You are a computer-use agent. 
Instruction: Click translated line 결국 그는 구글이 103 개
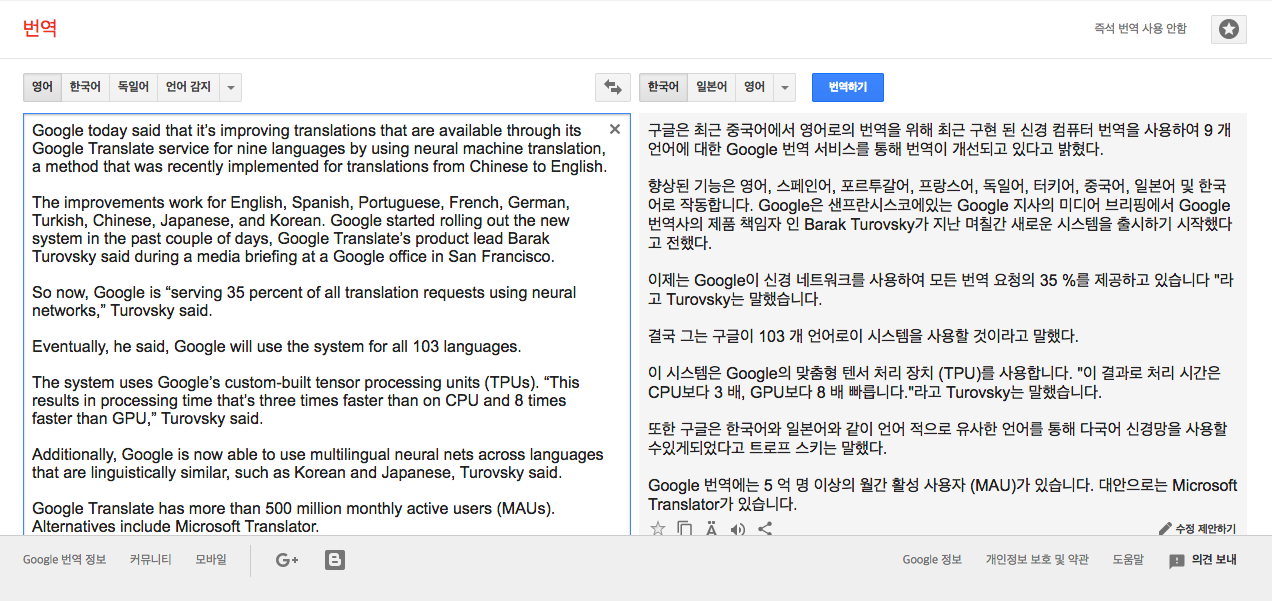(863, 336)
